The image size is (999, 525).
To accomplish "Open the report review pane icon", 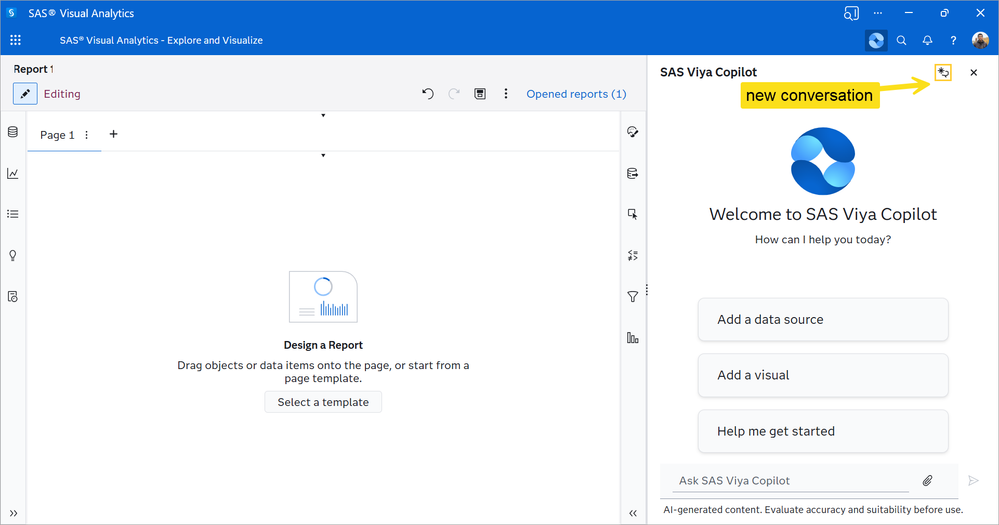I will [x=13, y=296].
